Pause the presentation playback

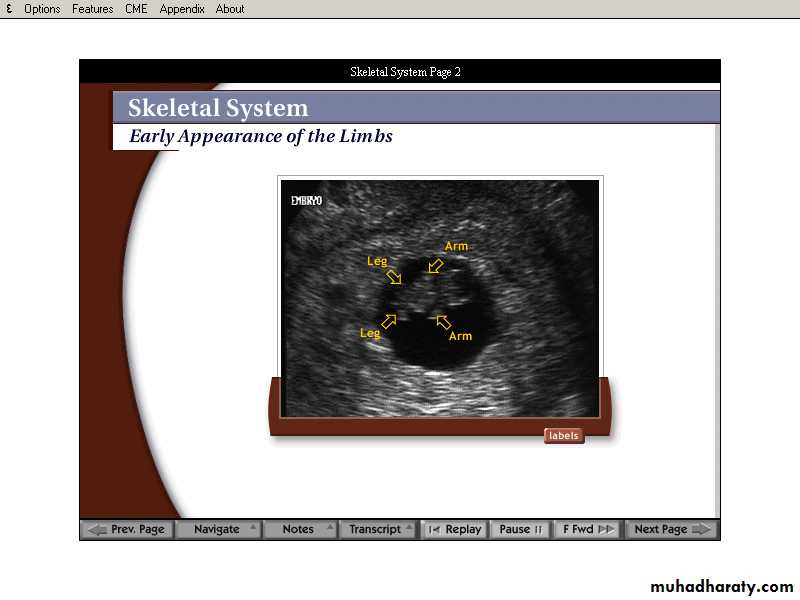[x=521, y=529]
